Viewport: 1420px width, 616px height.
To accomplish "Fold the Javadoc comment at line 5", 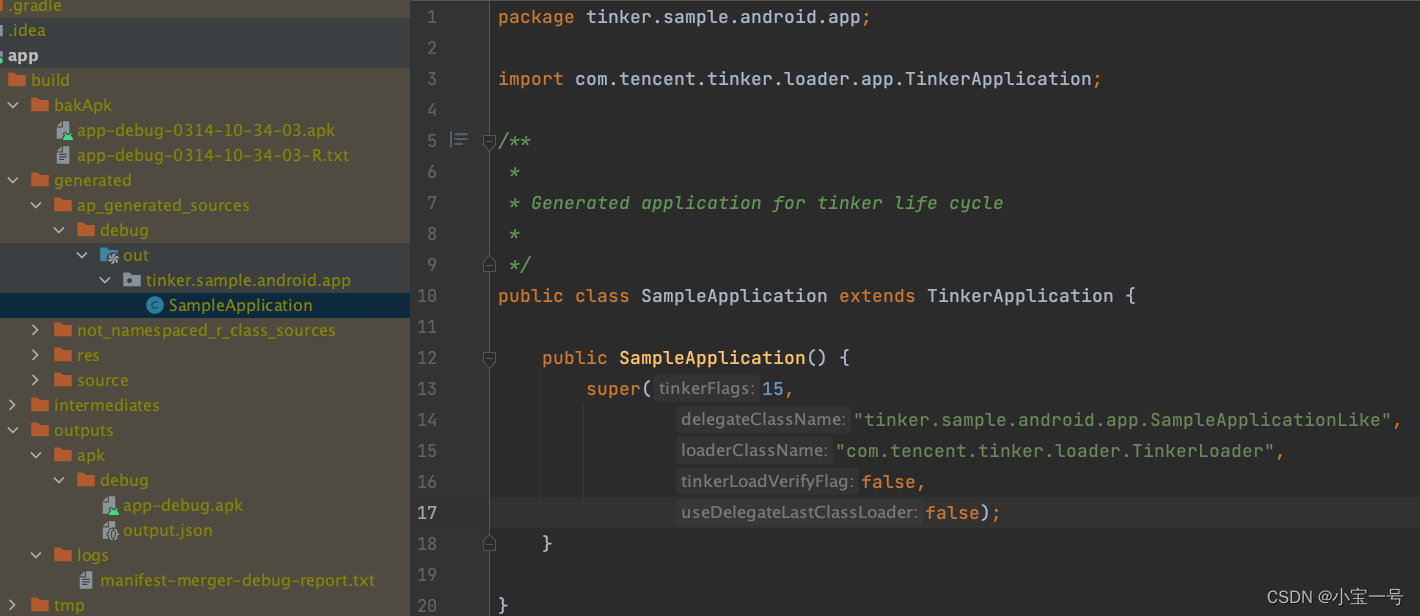I will click(x=489, y=141).
